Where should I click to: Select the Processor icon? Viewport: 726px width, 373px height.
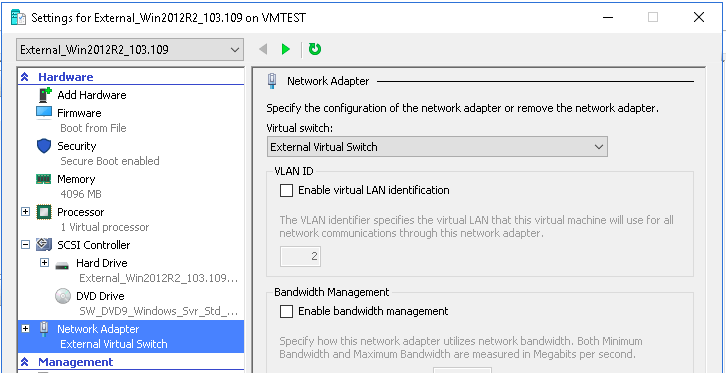[44, 212]
